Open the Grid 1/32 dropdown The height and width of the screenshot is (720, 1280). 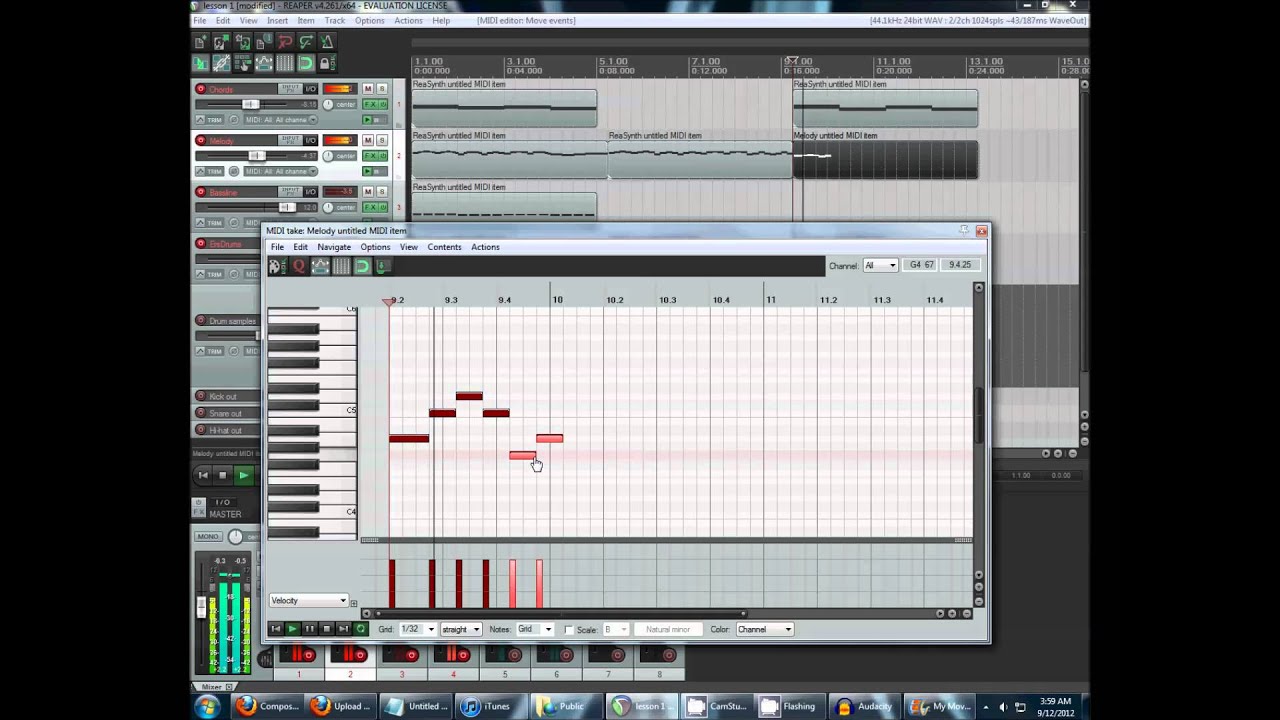pos(418,629)
